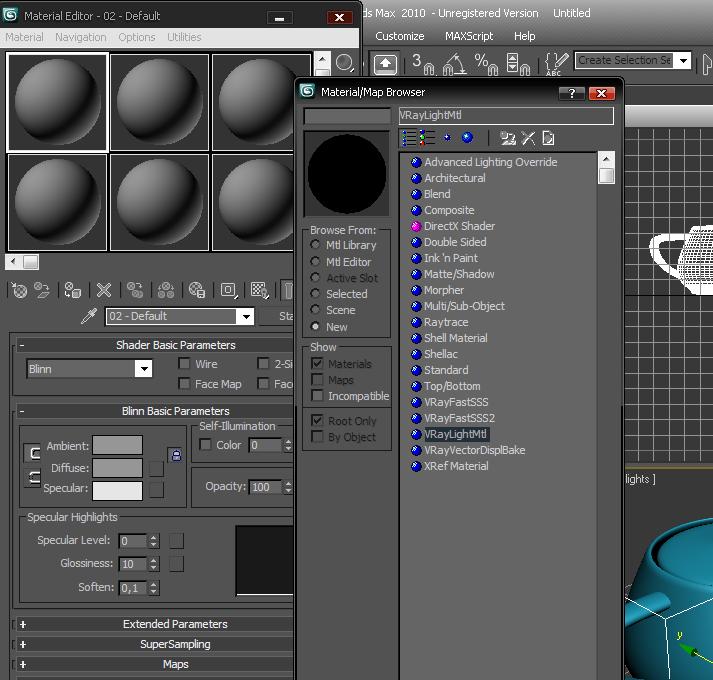Click browser help question mark button
713x680 pixels.
pyautogui.click(x=572, y=93)
